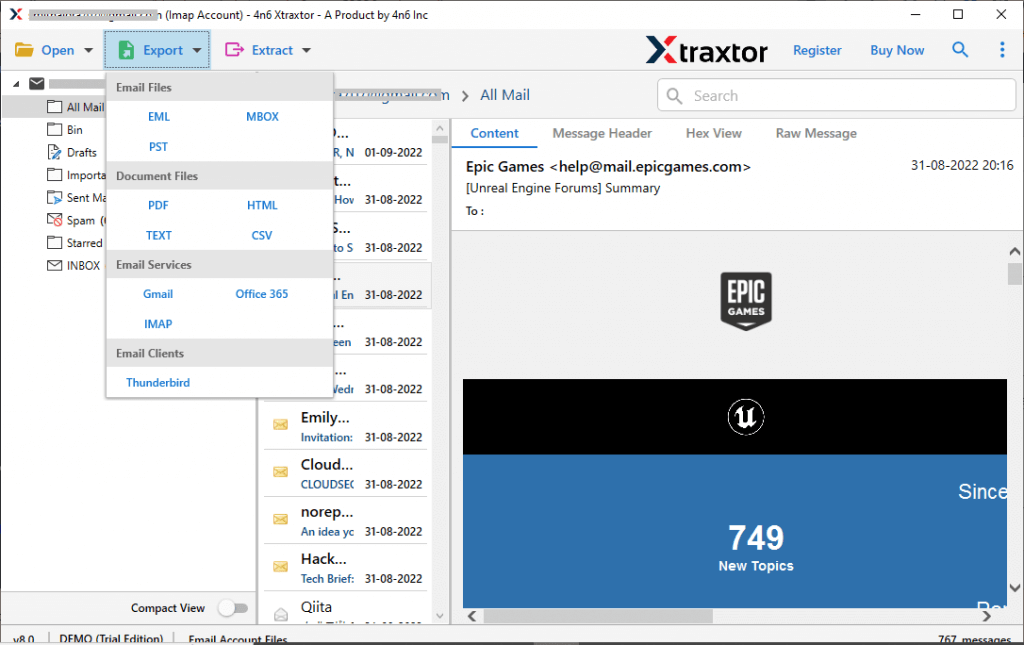Click the Sent Mail folder icon
Screen dimensions: 1024x645
[56, 197]
